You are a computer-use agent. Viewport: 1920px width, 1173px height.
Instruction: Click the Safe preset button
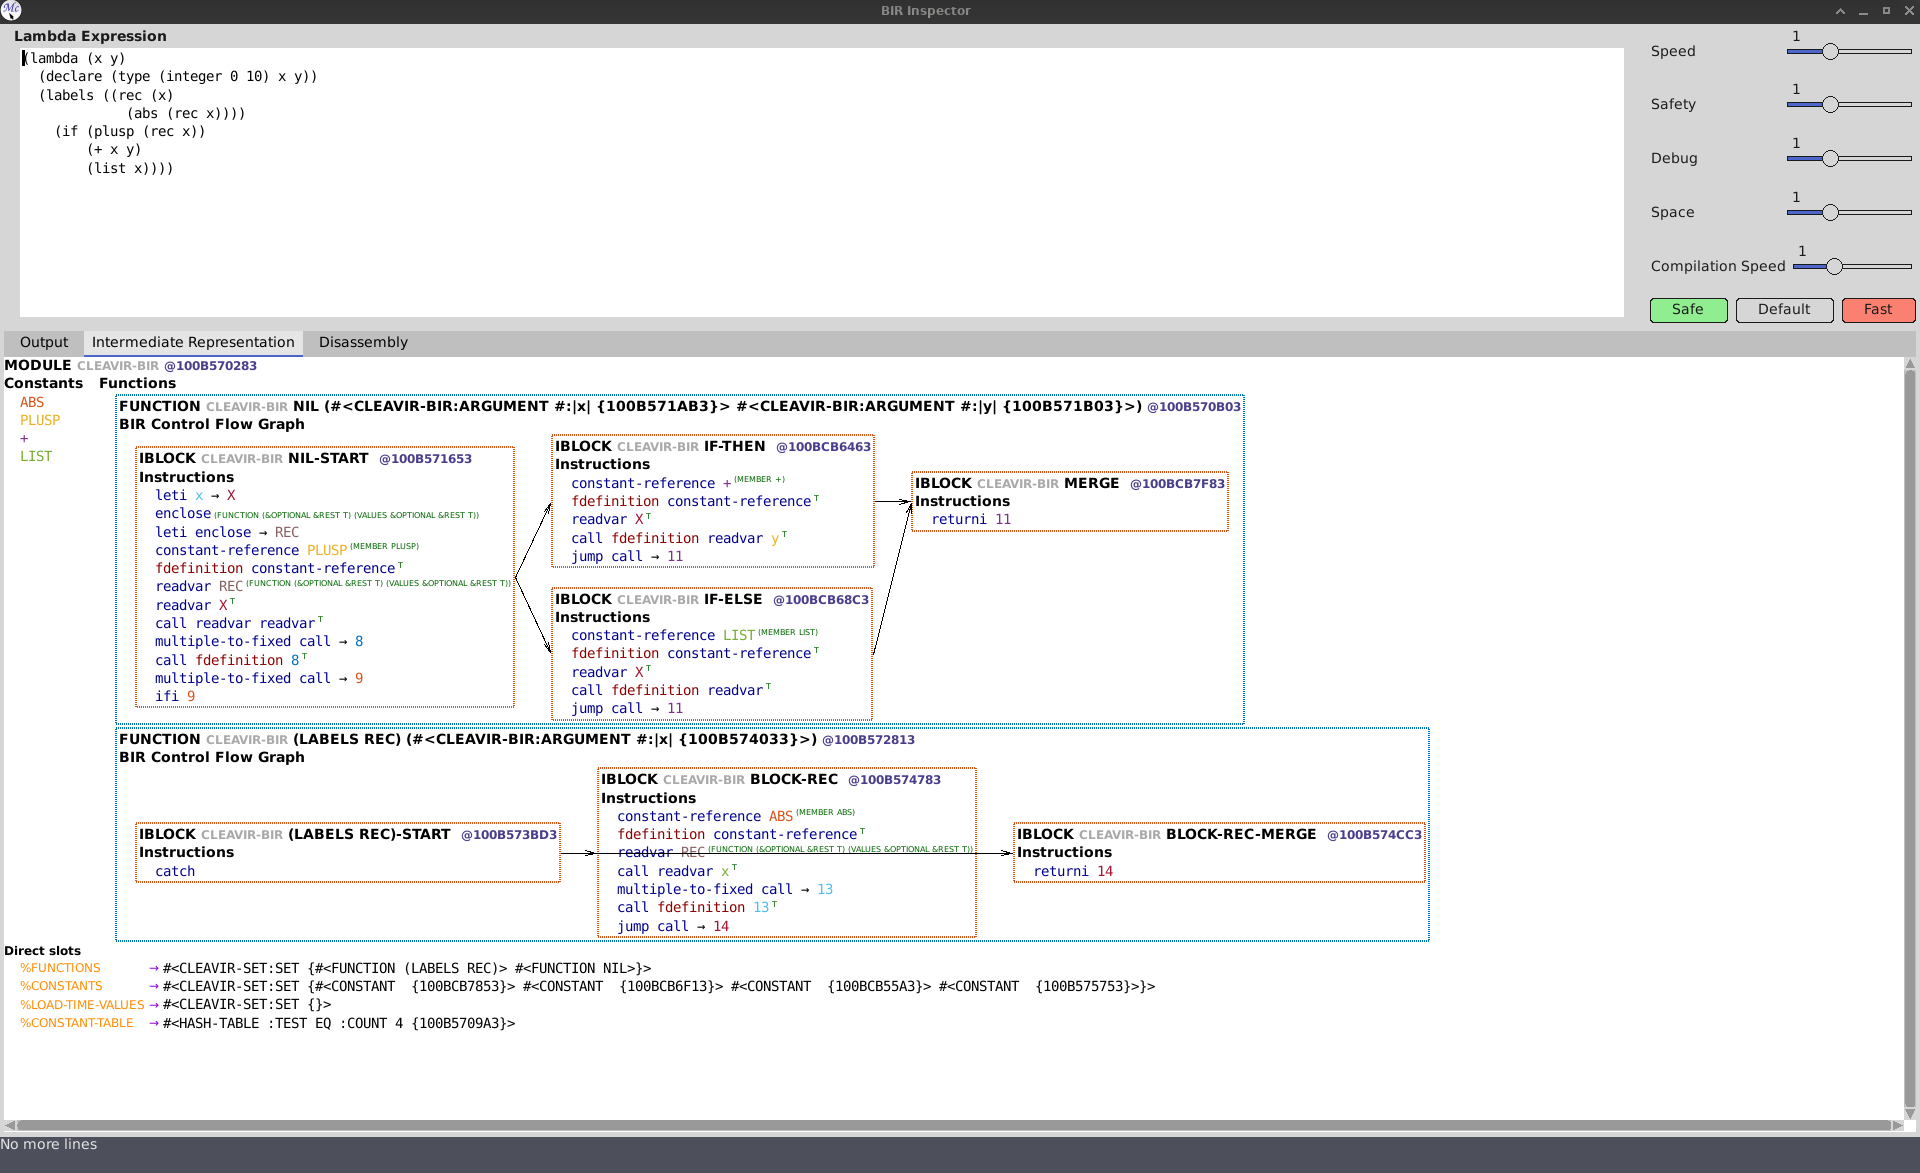(x=1688, y=310)
